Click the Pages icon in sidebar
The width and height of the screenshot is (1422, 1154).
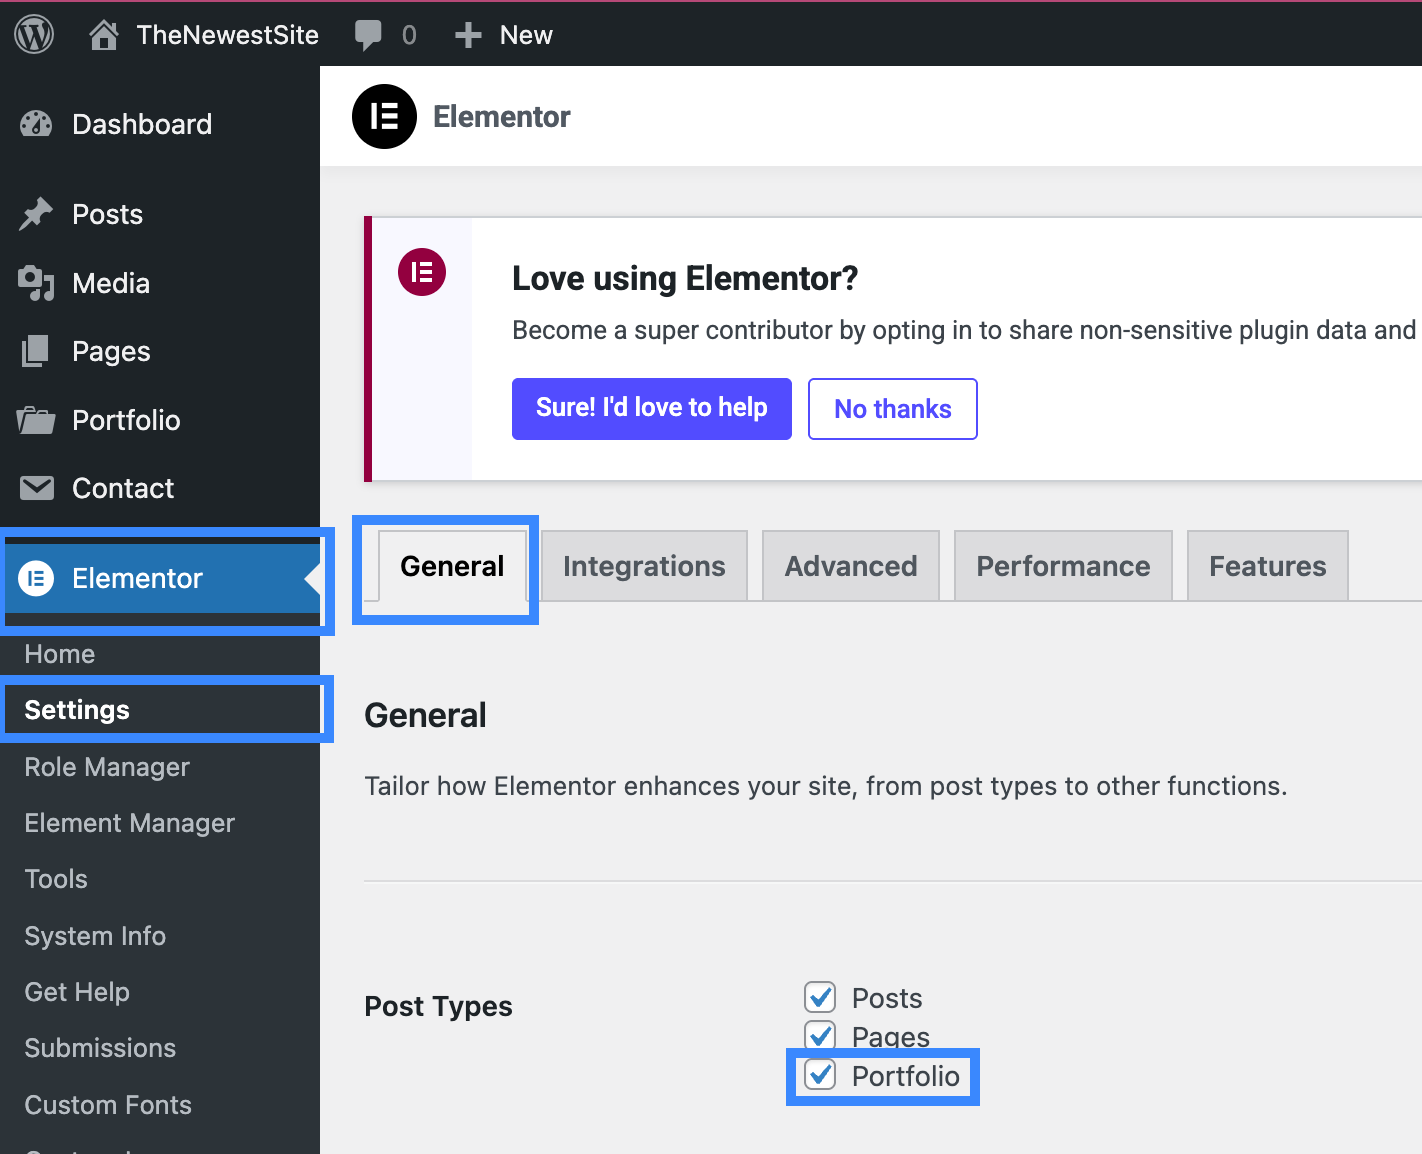pos(35,351)
